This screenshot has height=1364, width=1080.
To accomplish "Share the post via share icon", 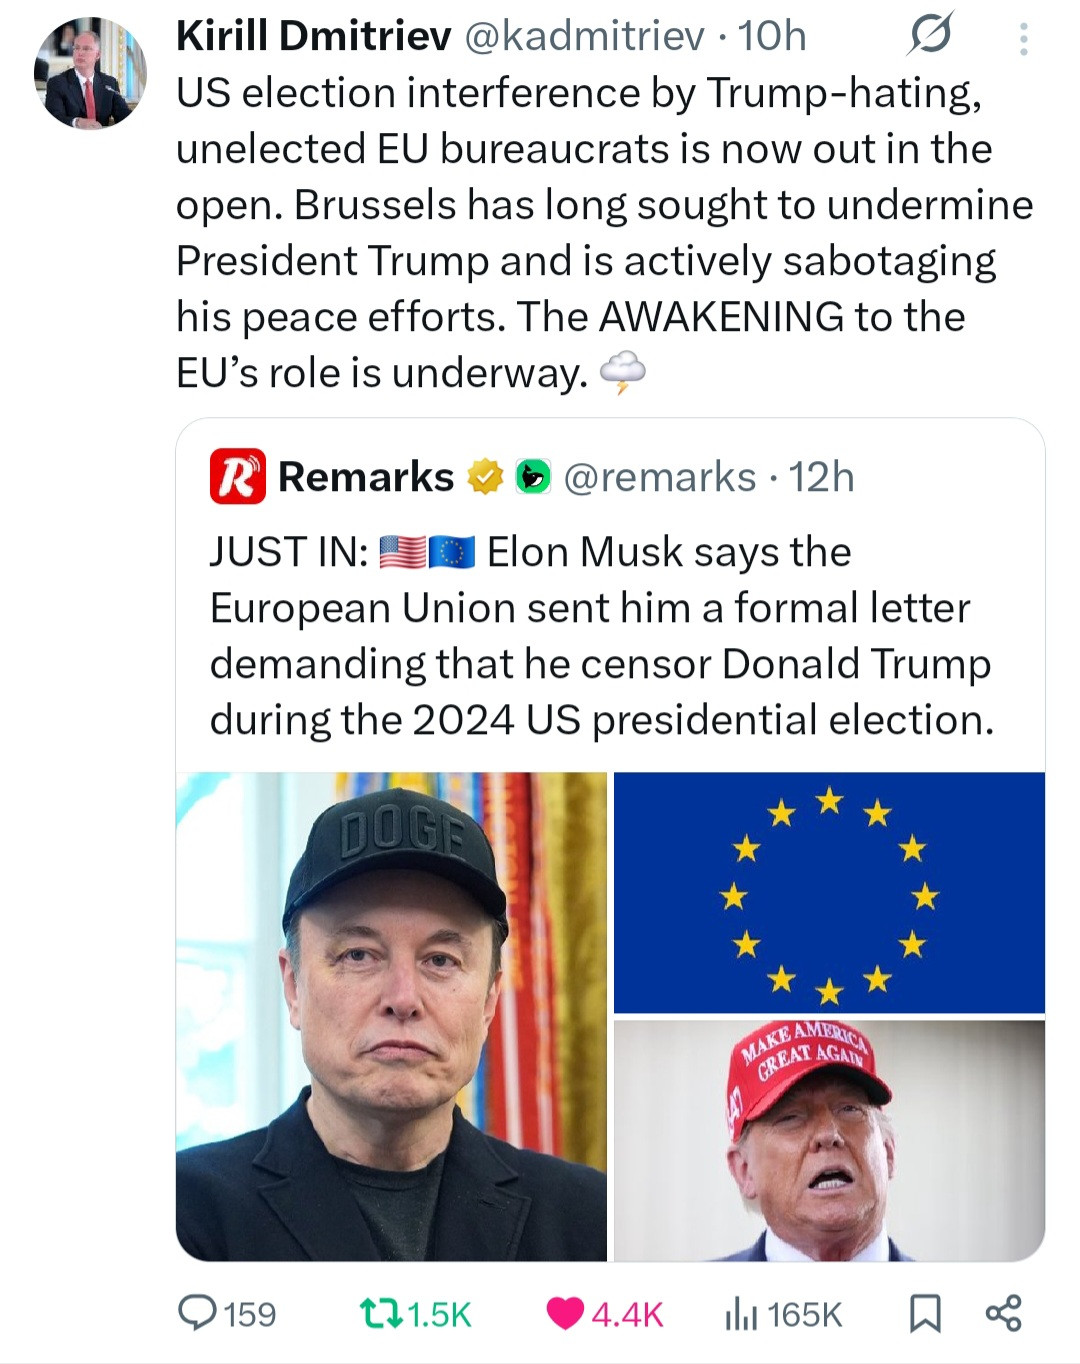I will [1003, 1313].
